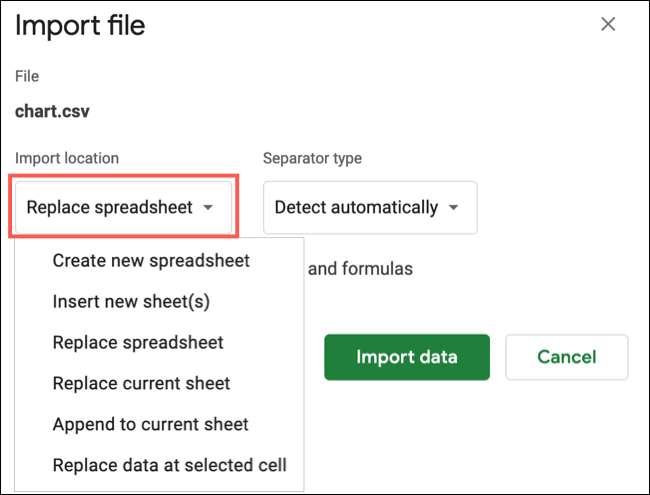The height and width of the screenshot is (495, 650).
Task: Click the arrow beside Replace spreadsheet
Action: click(208, 208)
